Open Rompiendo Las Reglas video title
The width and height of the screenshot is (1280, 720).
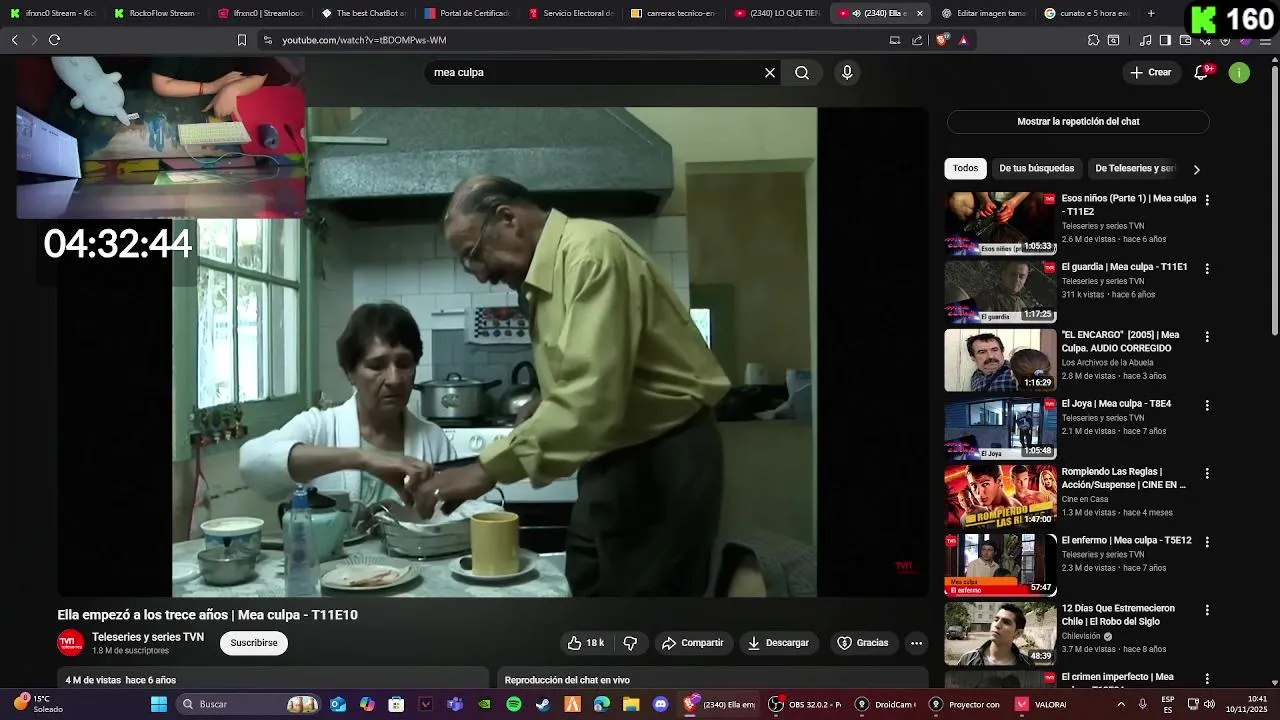[x=1124, y=478]
